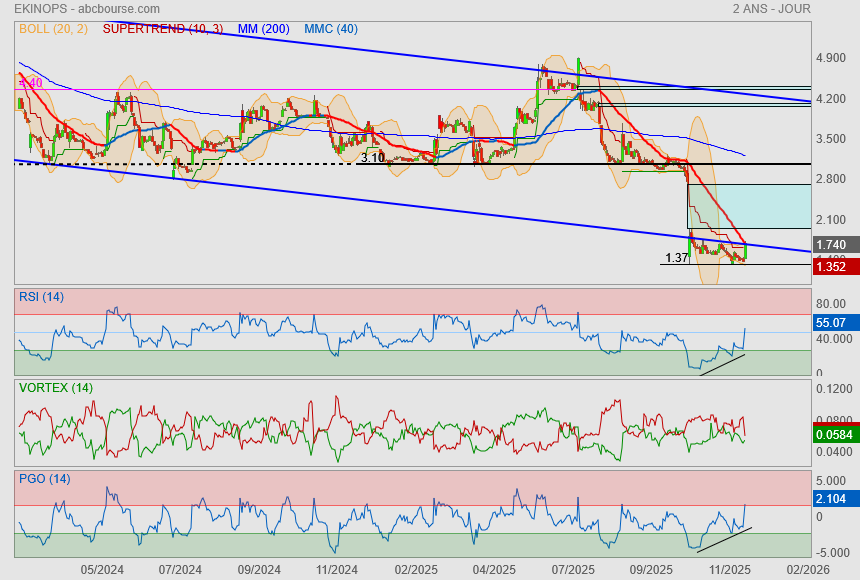Click the 4.900 price axis label

tap(832, 58)
